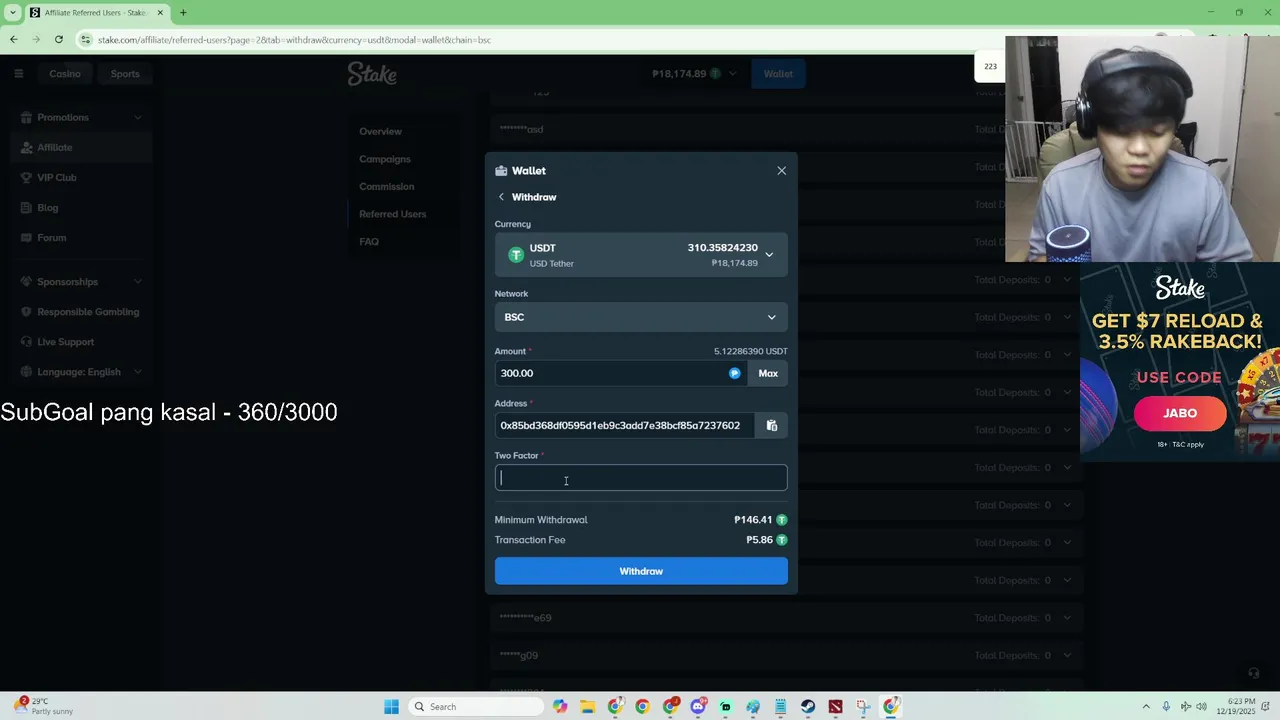
Task: Open the browser tab search dropdown
Action: 13,13
